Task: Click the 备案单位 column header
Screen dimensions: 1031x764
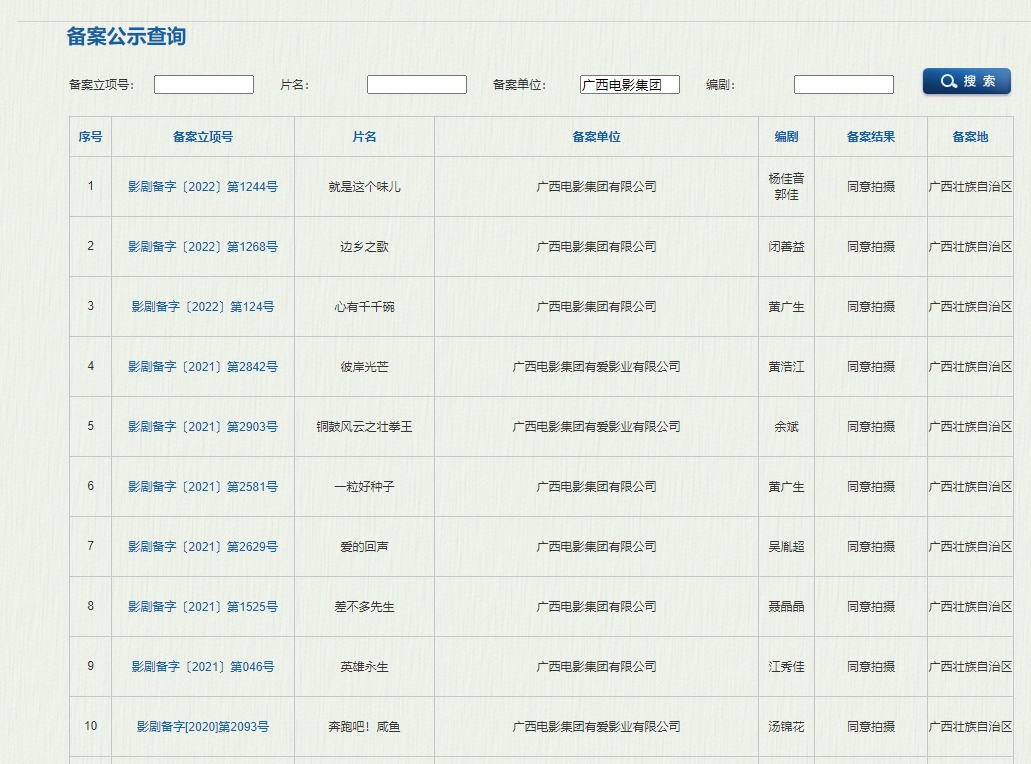Action: [x=596, y=137]
